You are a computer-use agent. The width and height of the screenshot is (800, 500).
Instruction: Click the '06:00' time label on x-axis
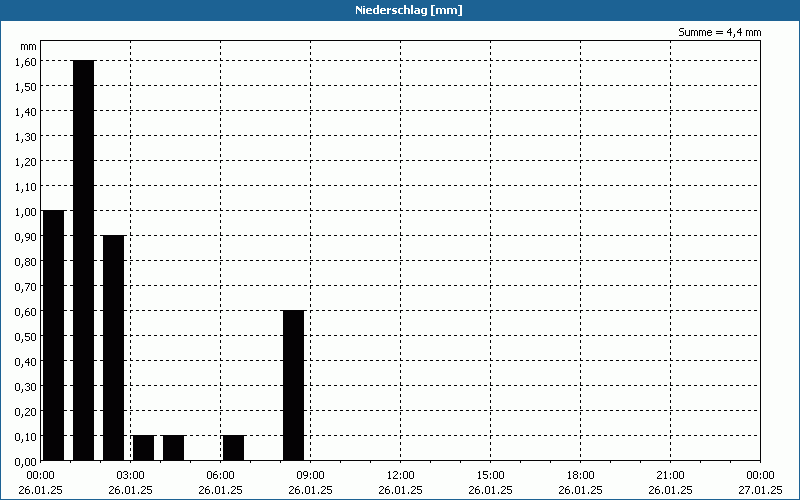[x=220, y=475]
